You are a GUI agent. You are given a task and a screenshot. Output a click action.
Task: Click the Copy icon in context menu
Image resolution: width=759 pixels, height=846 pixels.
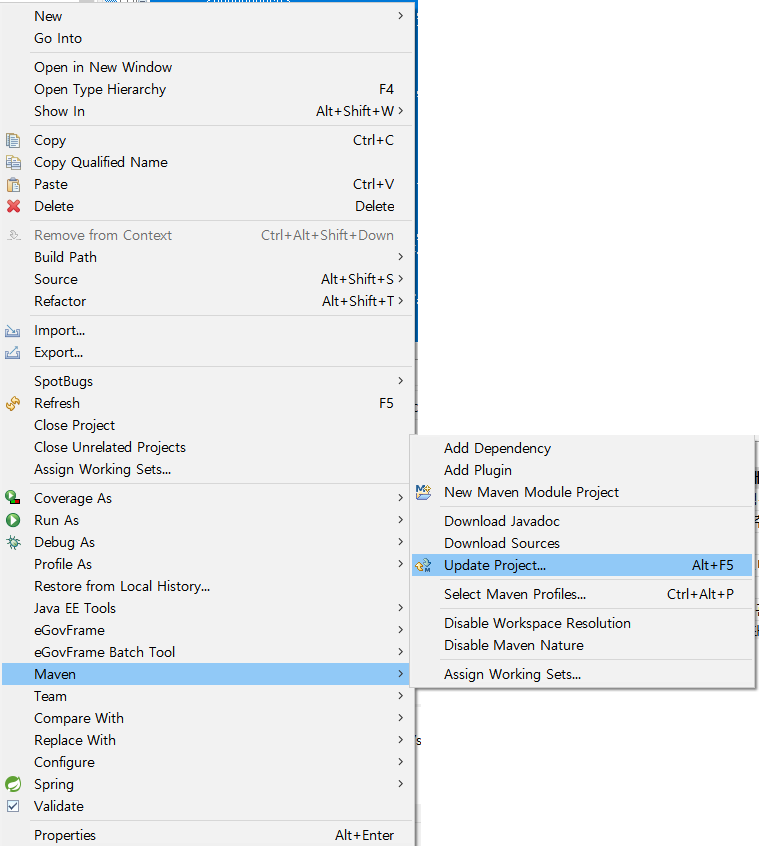tap(13, 140)
